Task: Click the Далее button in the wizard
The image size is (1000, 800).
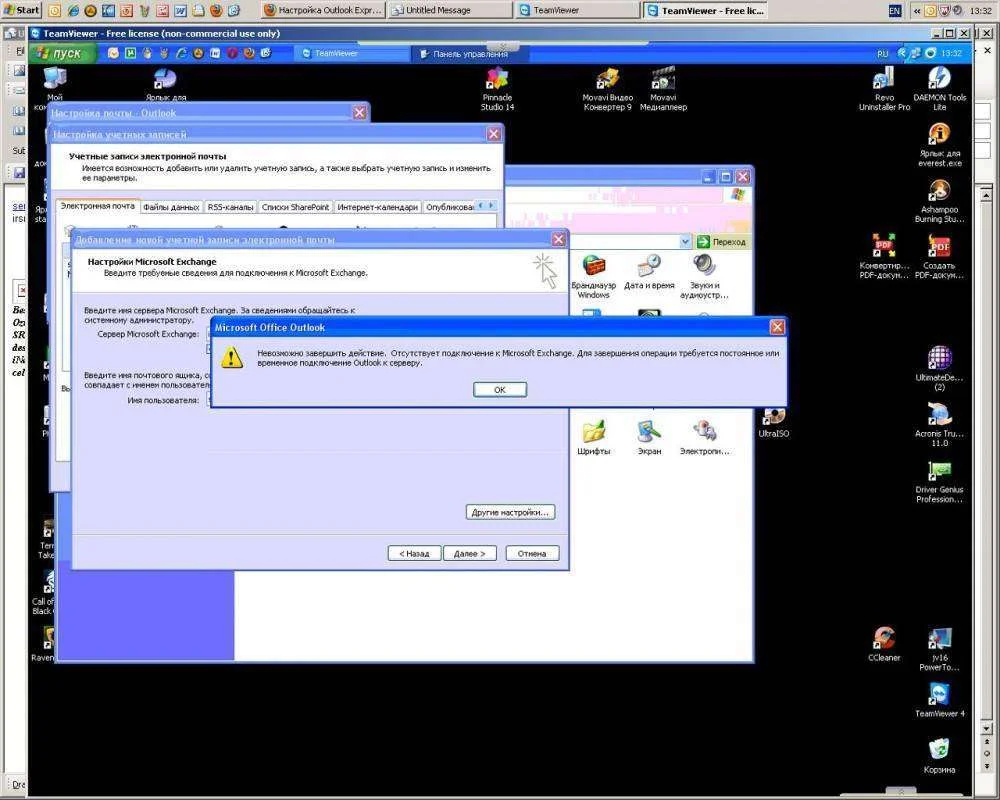Action: pos(469,553)
